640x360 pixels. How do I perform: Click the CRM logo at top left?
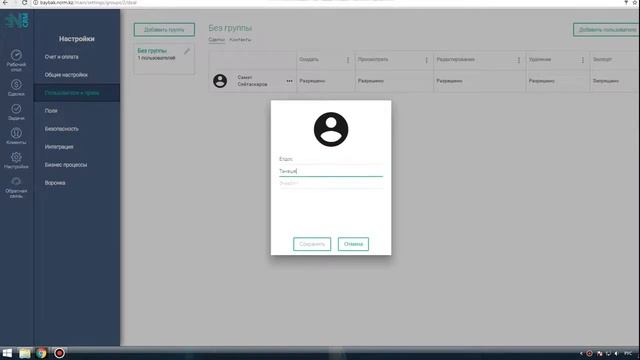(x=17, y=20)
